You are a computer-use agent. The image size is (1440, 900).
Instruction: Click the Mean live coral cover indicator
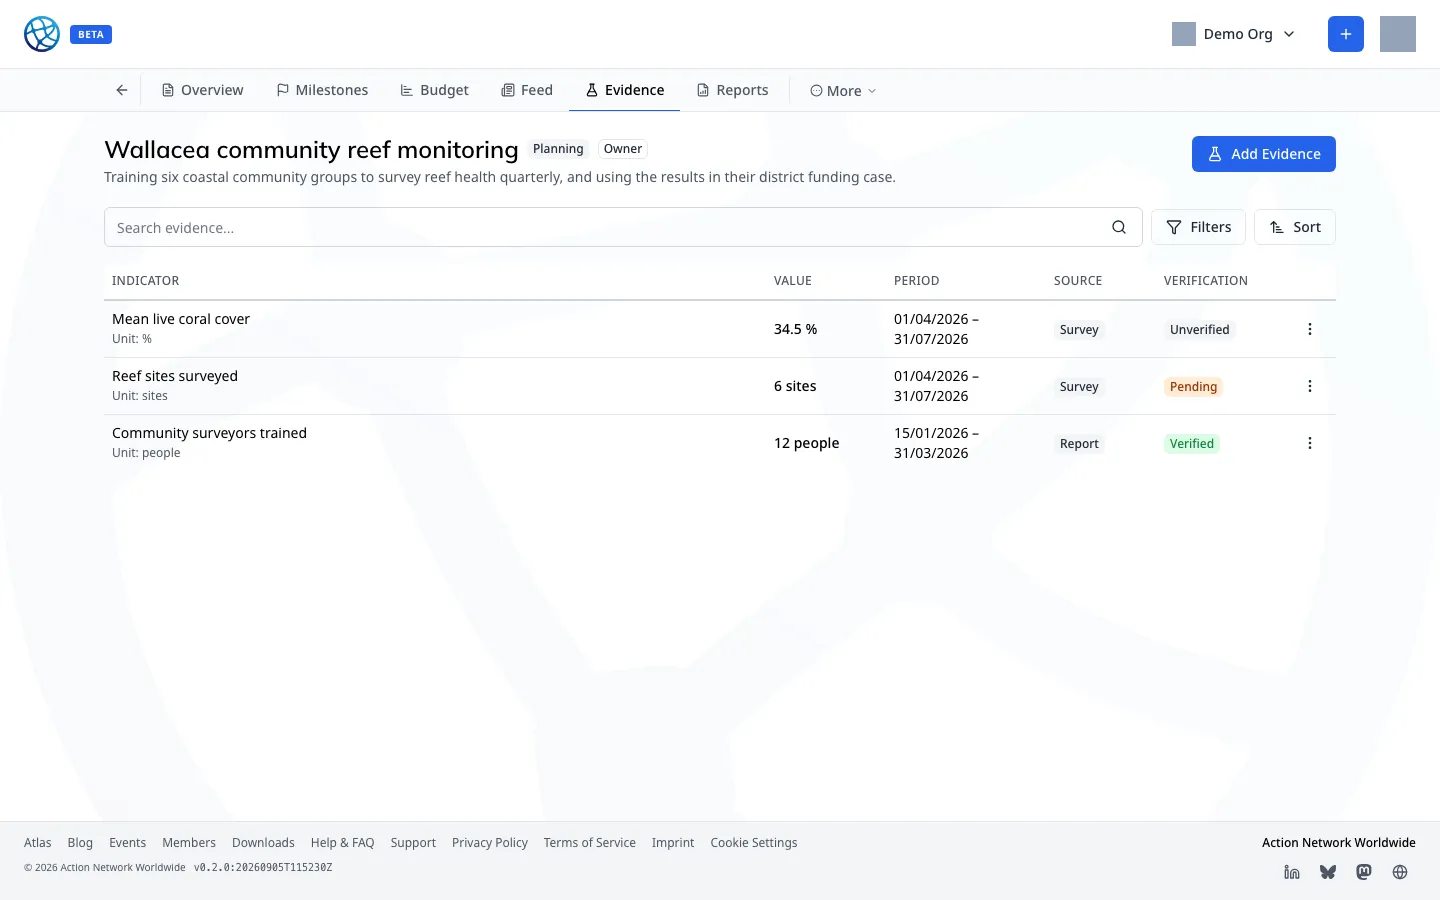point(181,319)
